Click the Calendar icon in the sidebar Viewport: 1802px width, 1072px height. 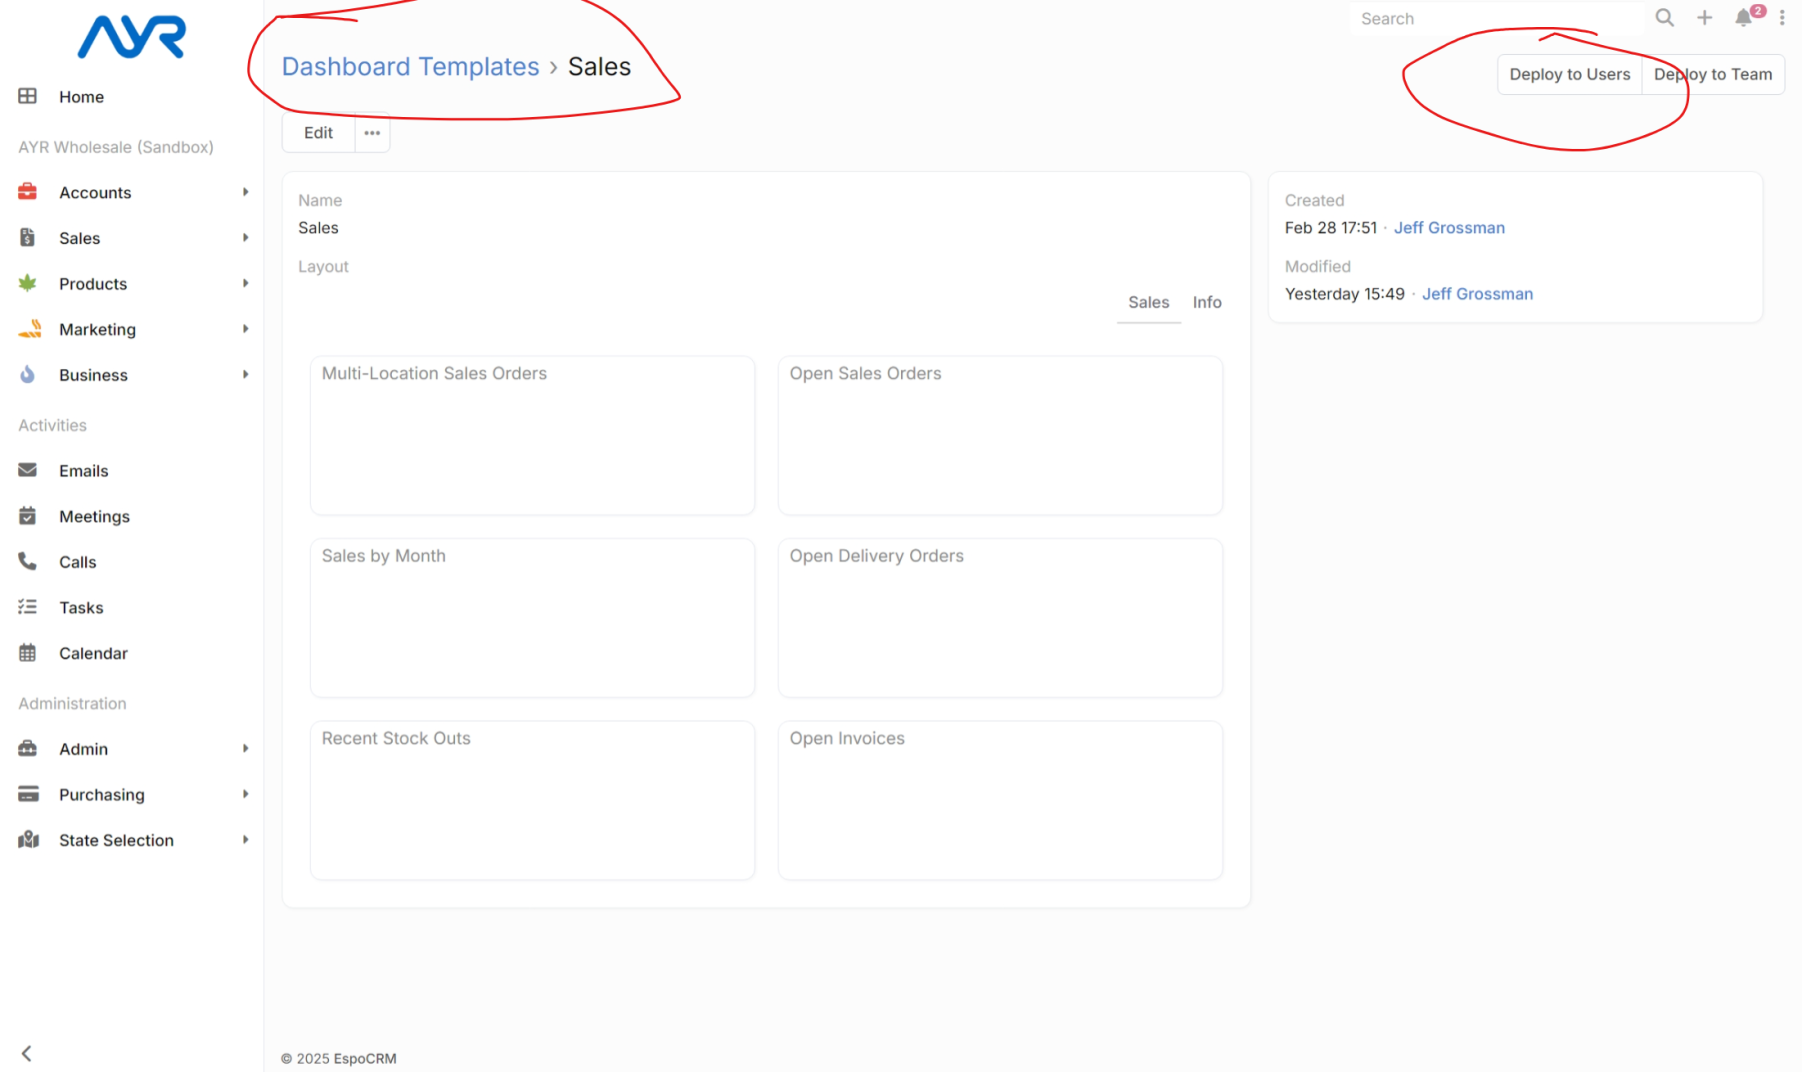click(28, 653)
